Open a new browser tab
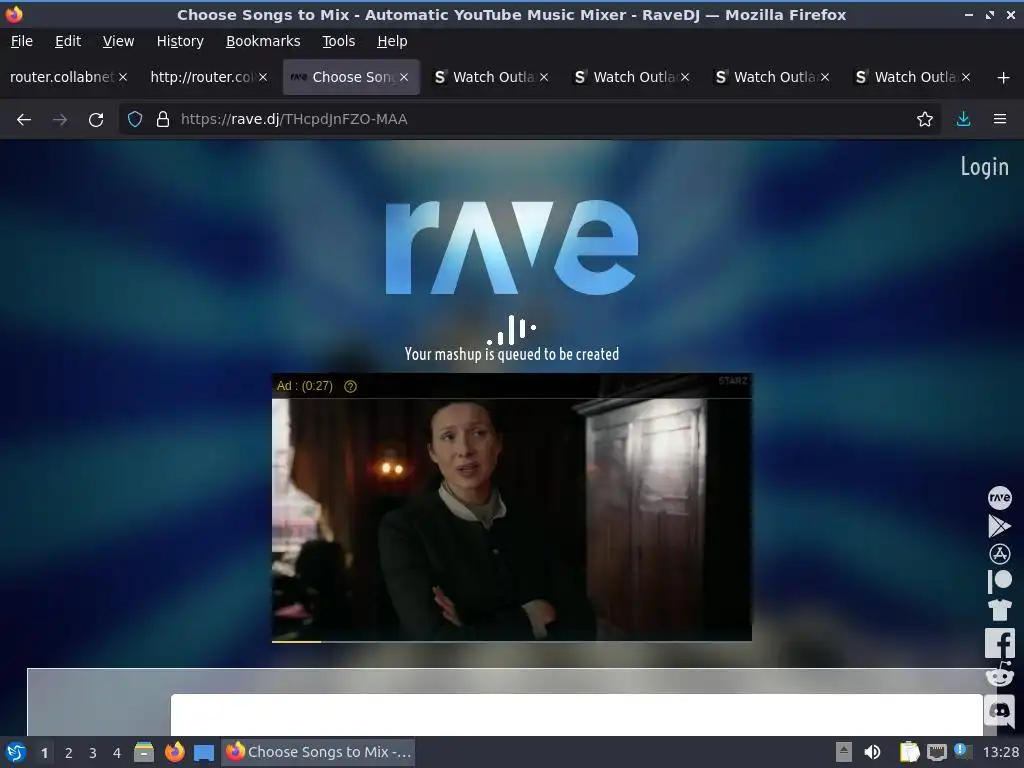 point(1003,78)
